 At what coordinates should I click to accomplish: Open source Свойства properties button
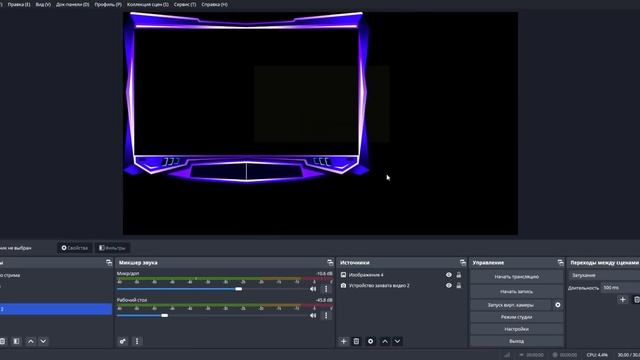pos(74,248)
